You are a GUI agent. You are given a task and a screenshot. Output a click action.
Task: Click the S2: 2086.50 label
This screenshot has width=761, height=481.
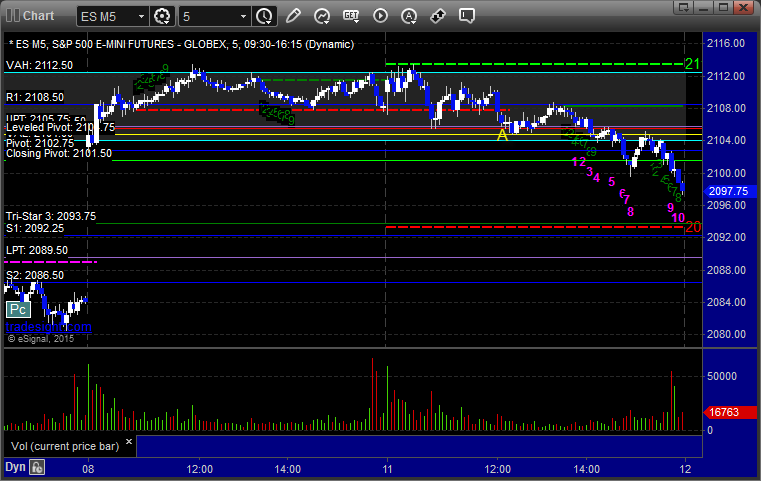[x=35, y=275]
